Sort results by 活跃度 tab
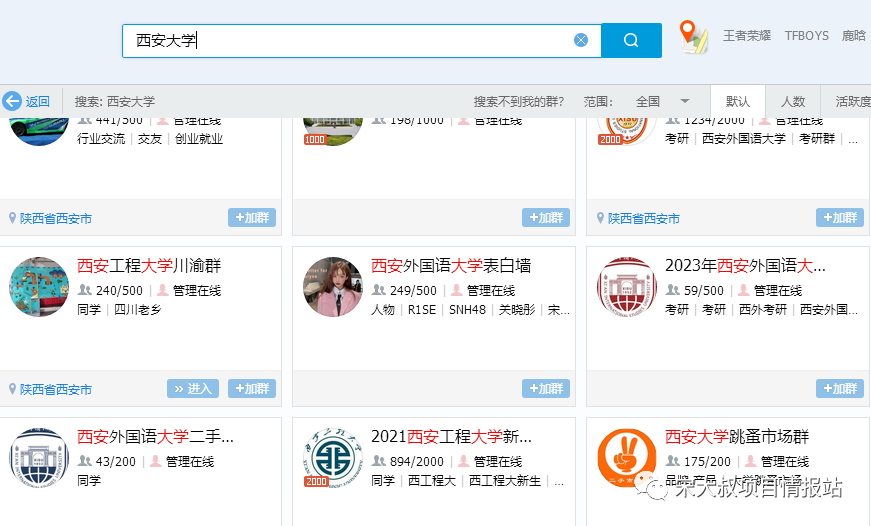This screenshot has height=526, width=871. click(x=852, y=102)
